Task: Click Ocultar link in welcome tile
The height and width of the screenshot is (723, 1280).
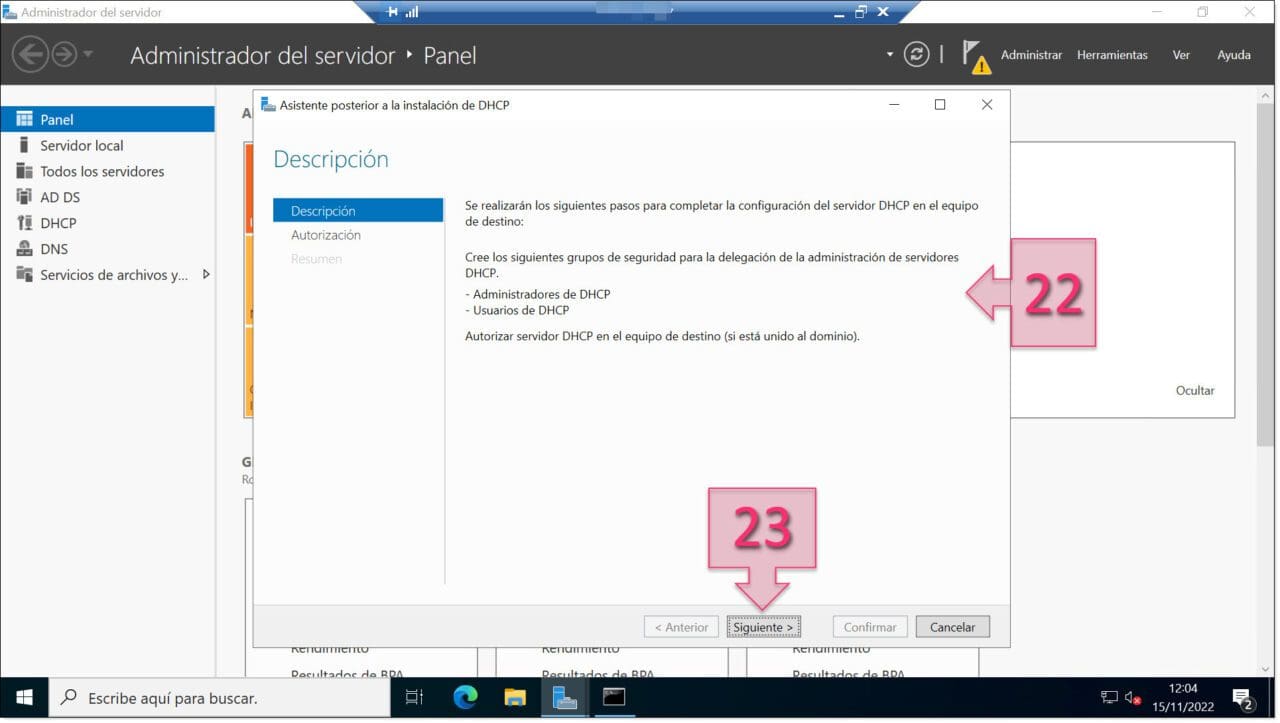Action: [1195, 391]
